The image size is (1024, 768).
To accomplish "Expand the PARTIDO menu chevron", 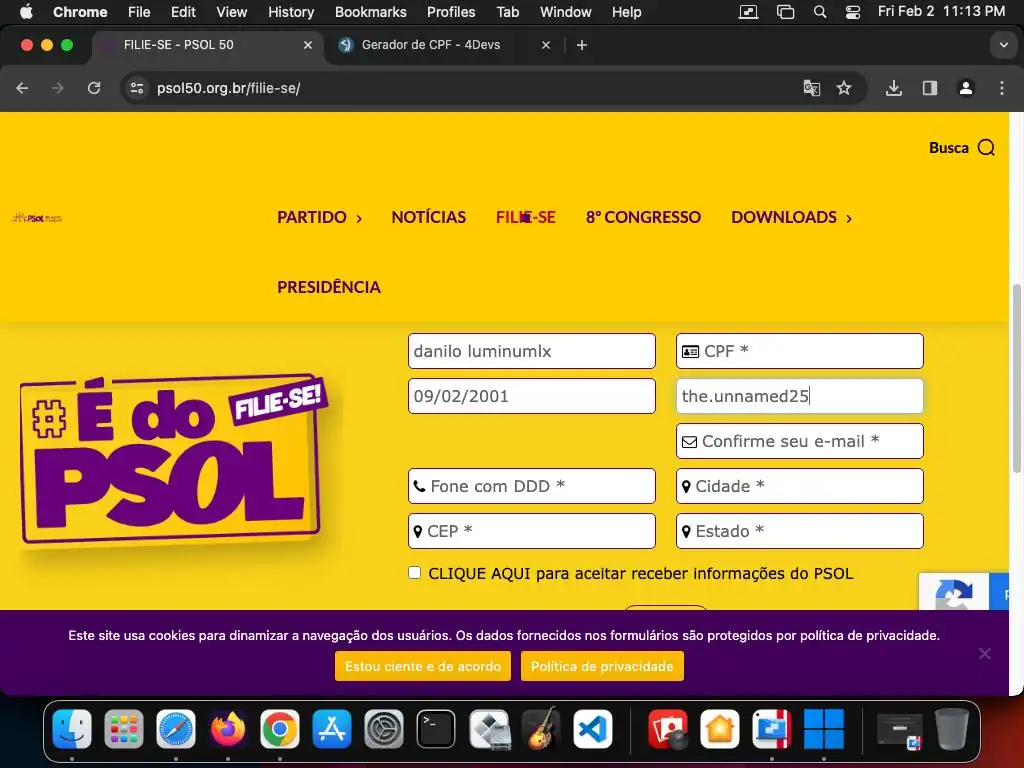I will [359, 218].
